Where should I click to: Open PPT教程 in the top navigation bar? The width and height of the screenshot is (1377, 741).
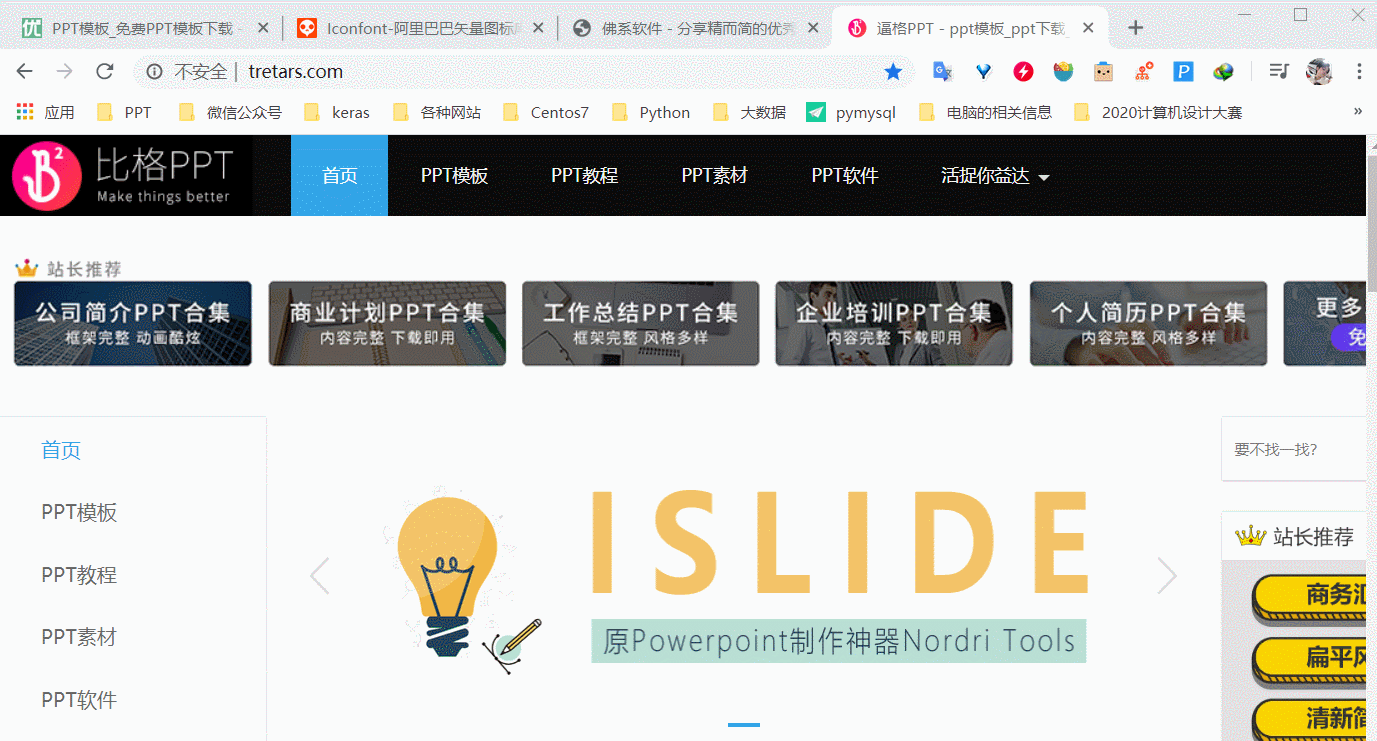(584, 176)
